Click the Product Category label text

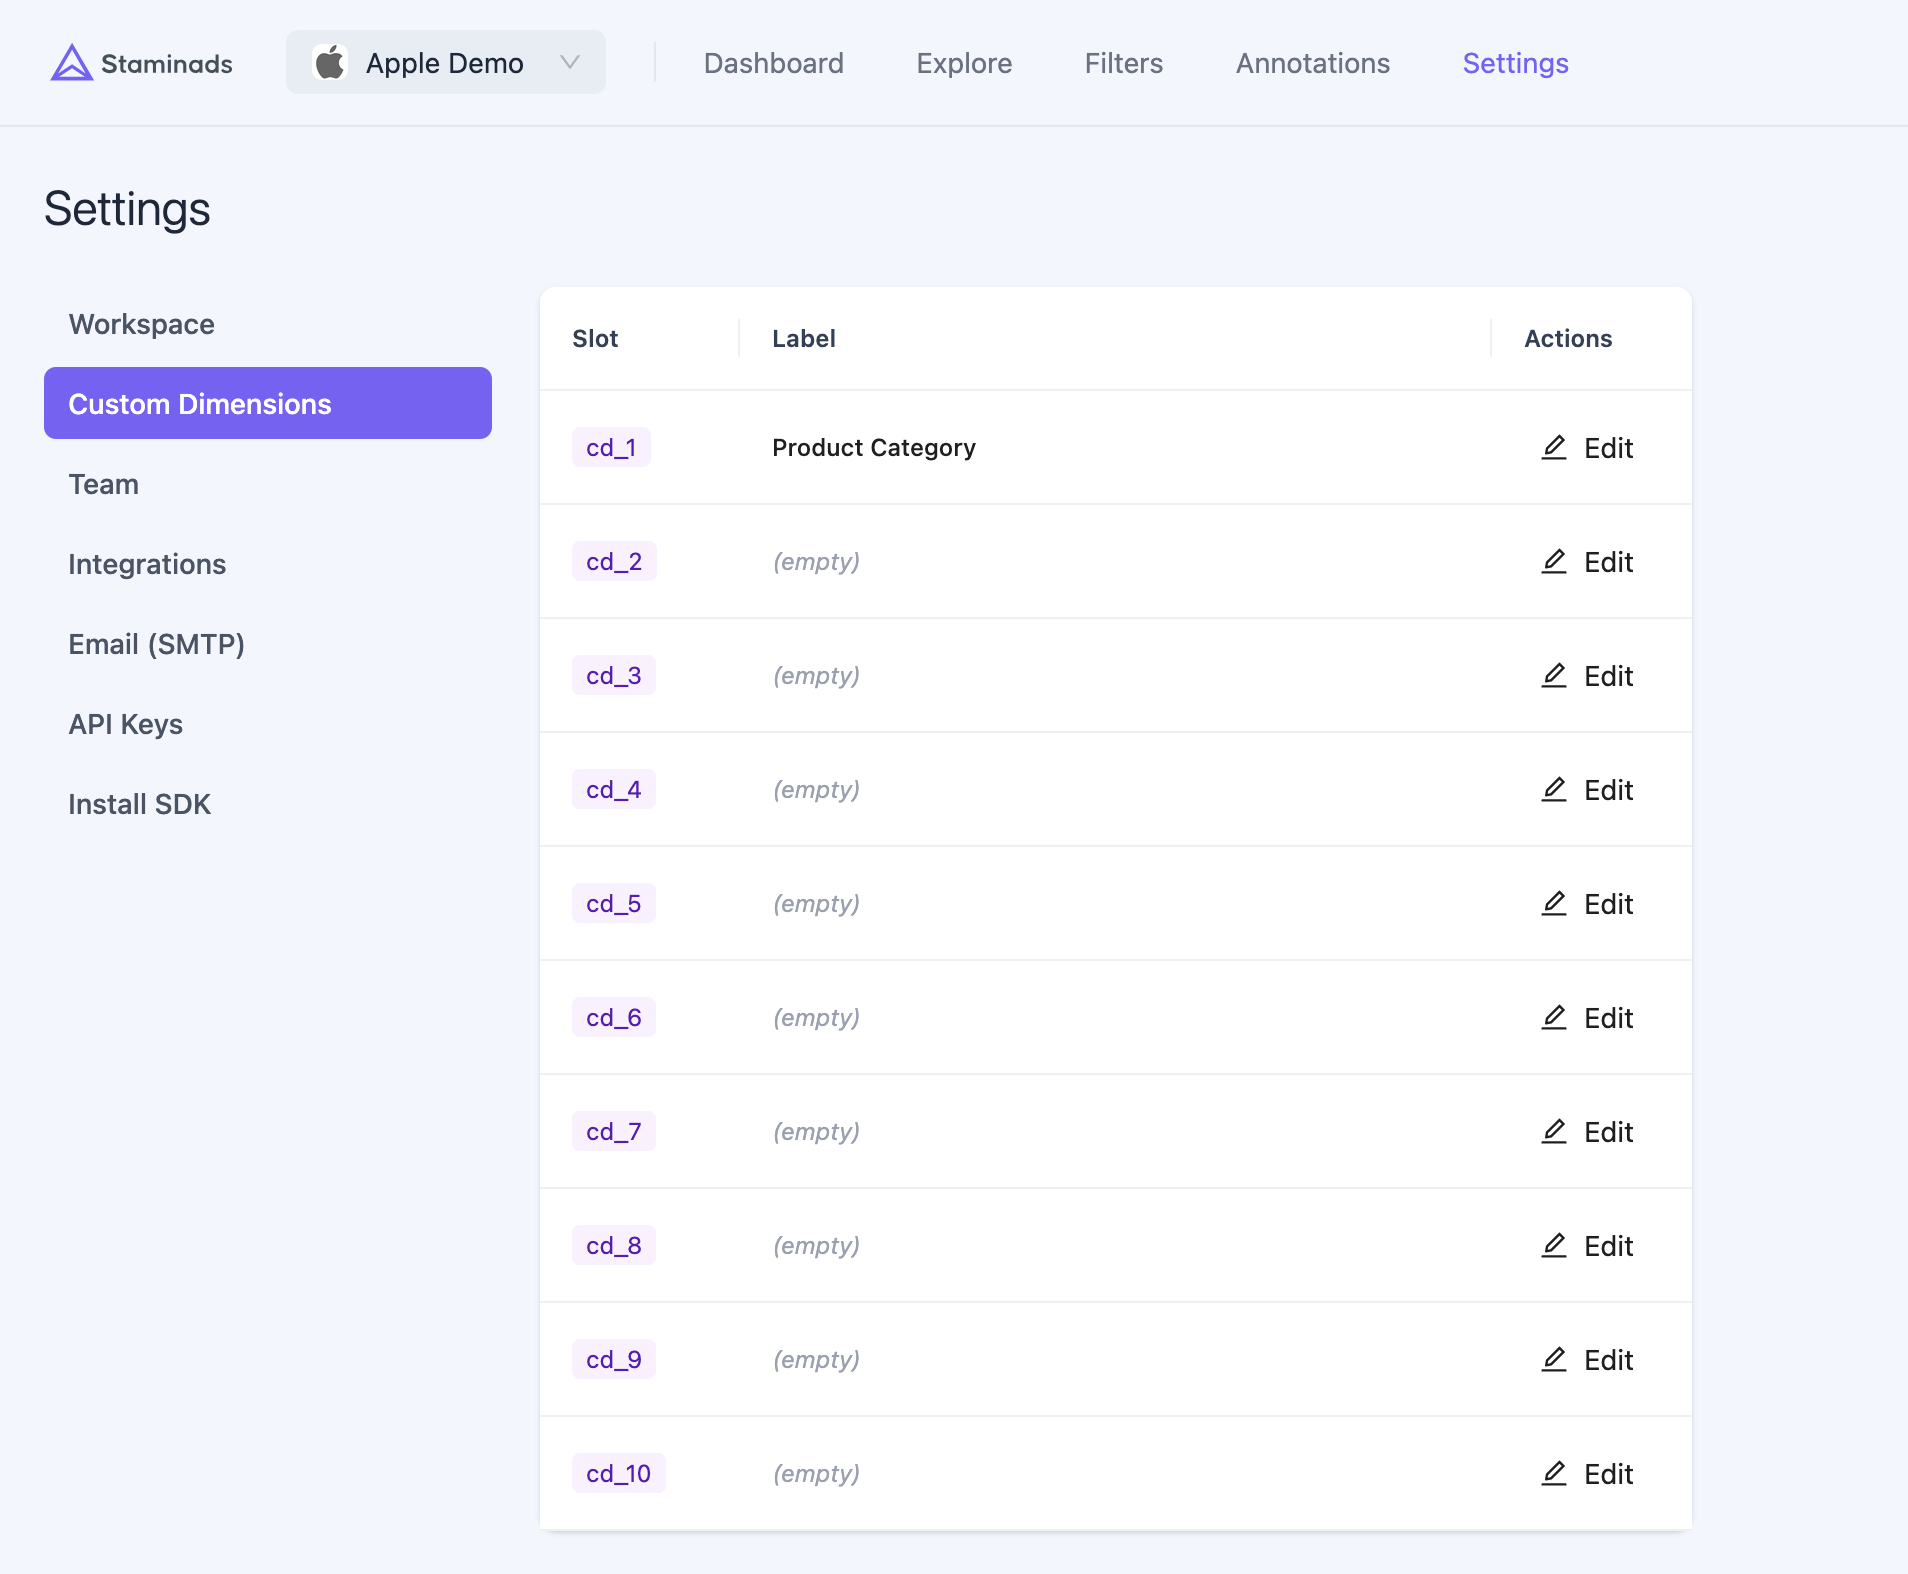tap(874, 448)
